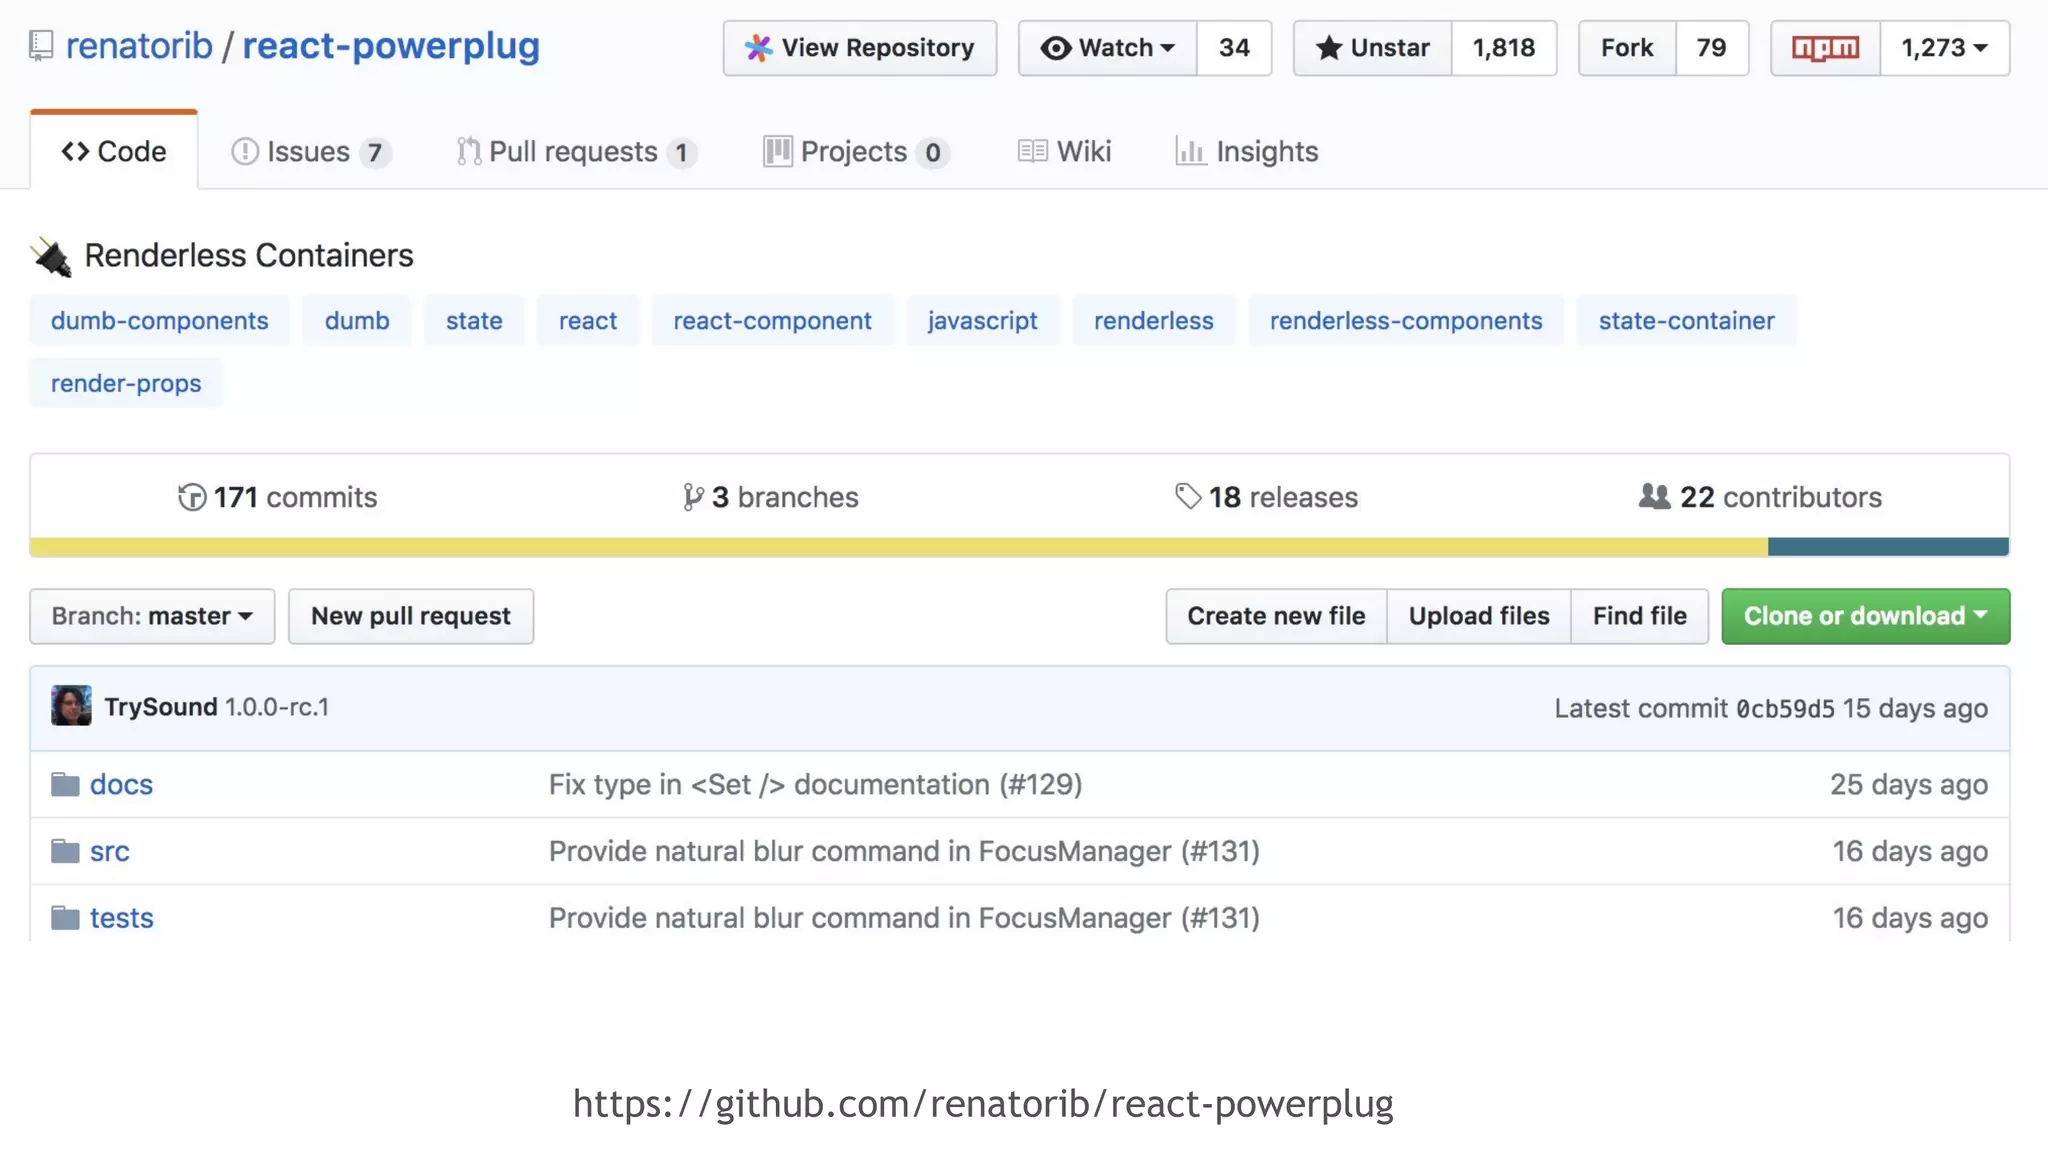Click the Find file button
The image size is (2048, 1152).
tap(1640, 616)
